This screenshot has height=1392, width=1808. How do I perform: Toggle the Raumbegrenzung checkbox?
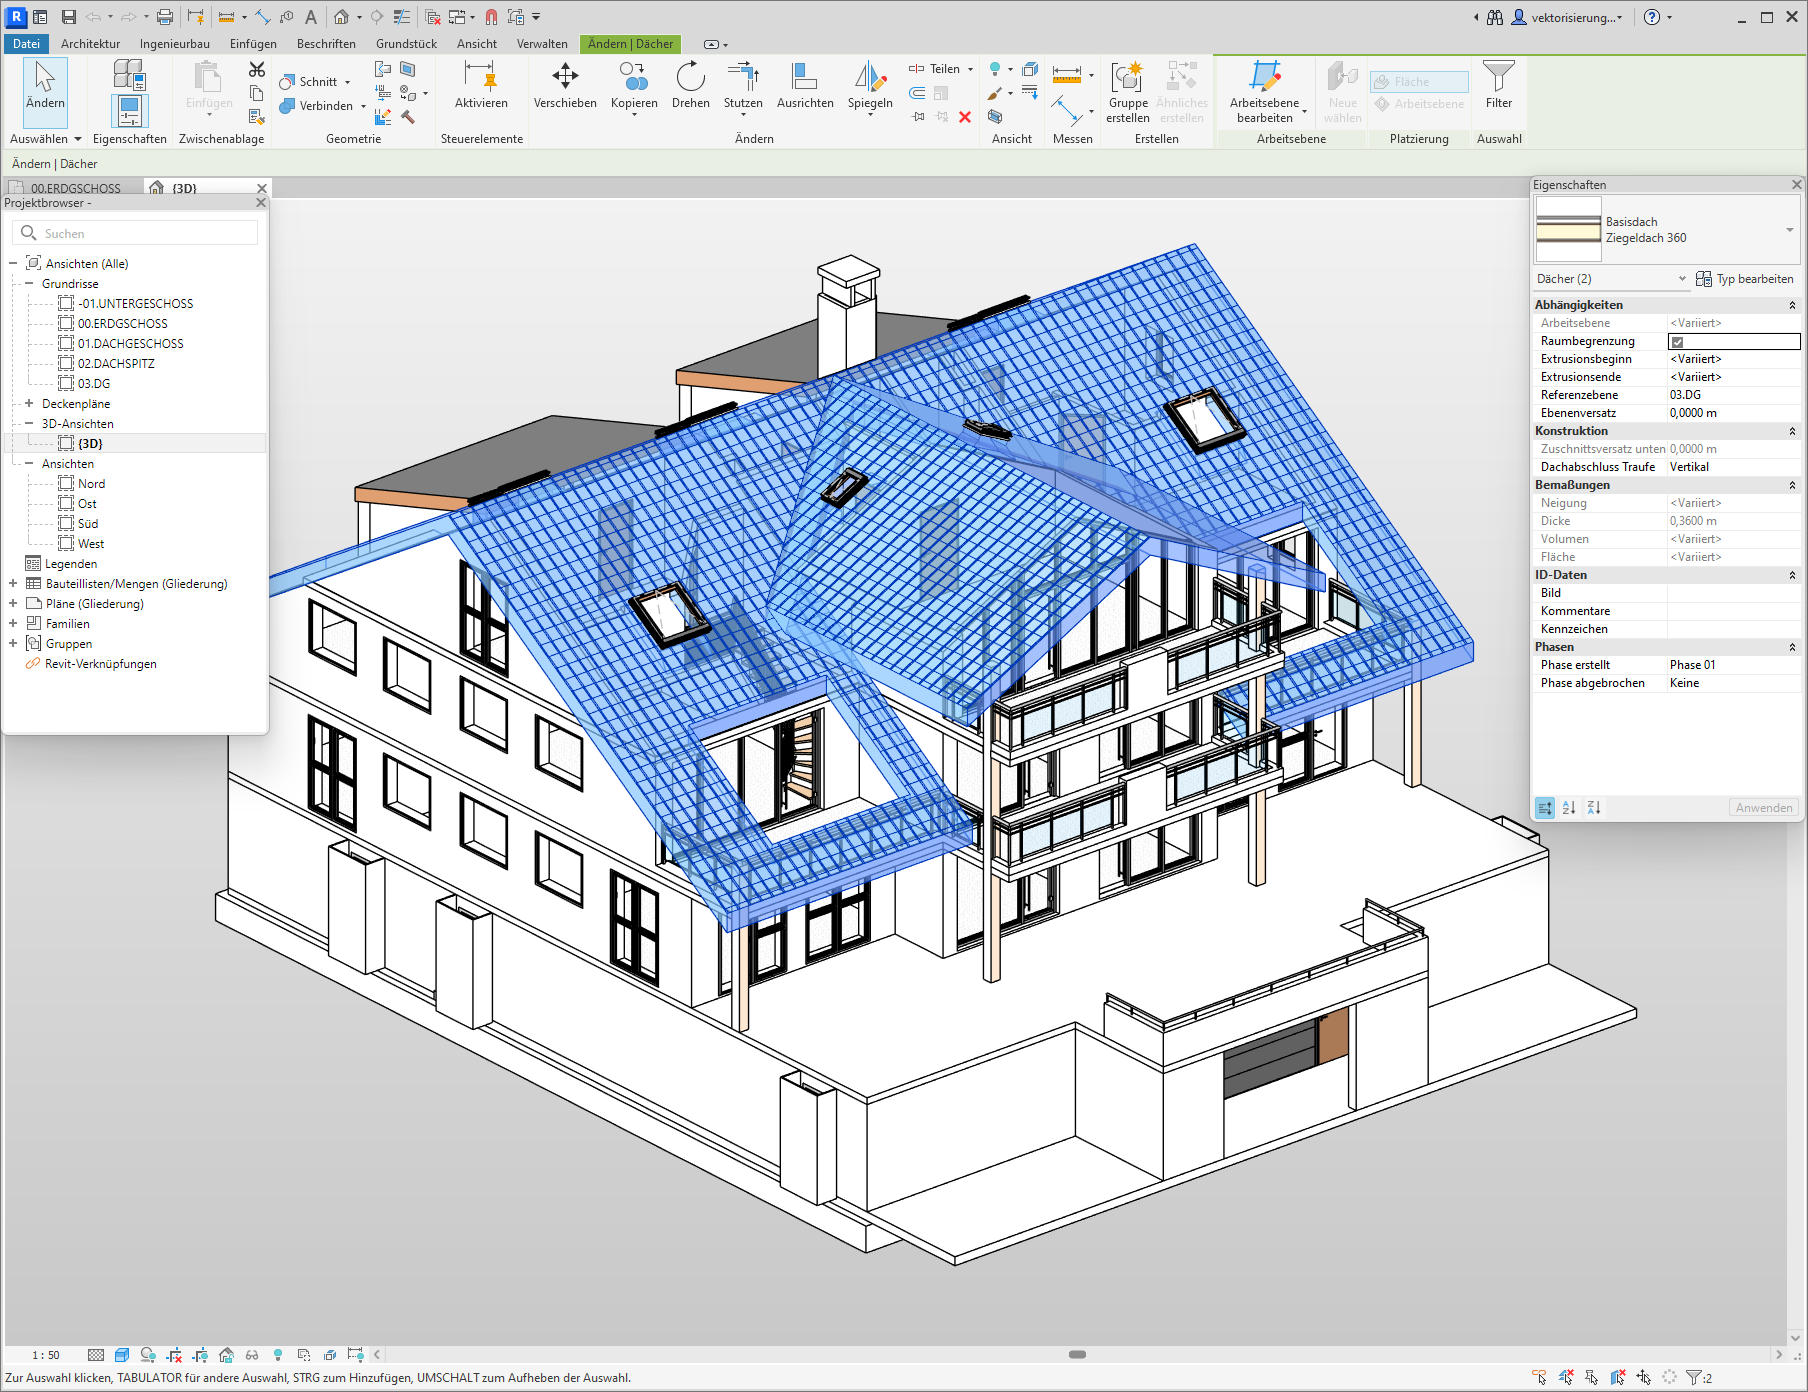point(1678,342)
